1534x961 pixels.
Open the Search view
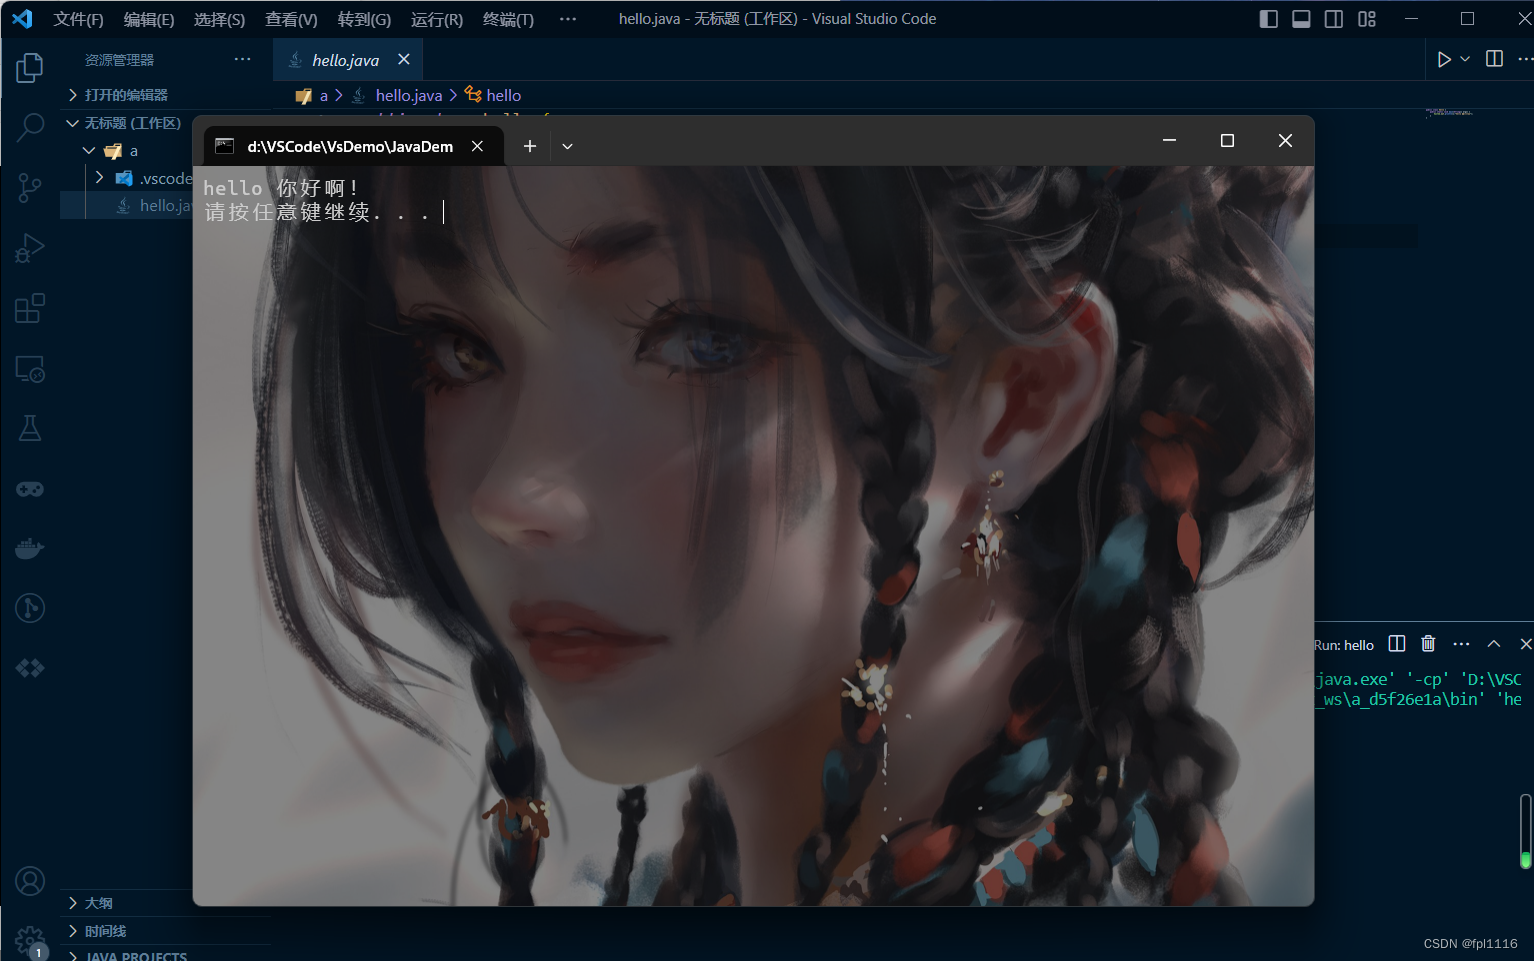click(x=29, y=128)
